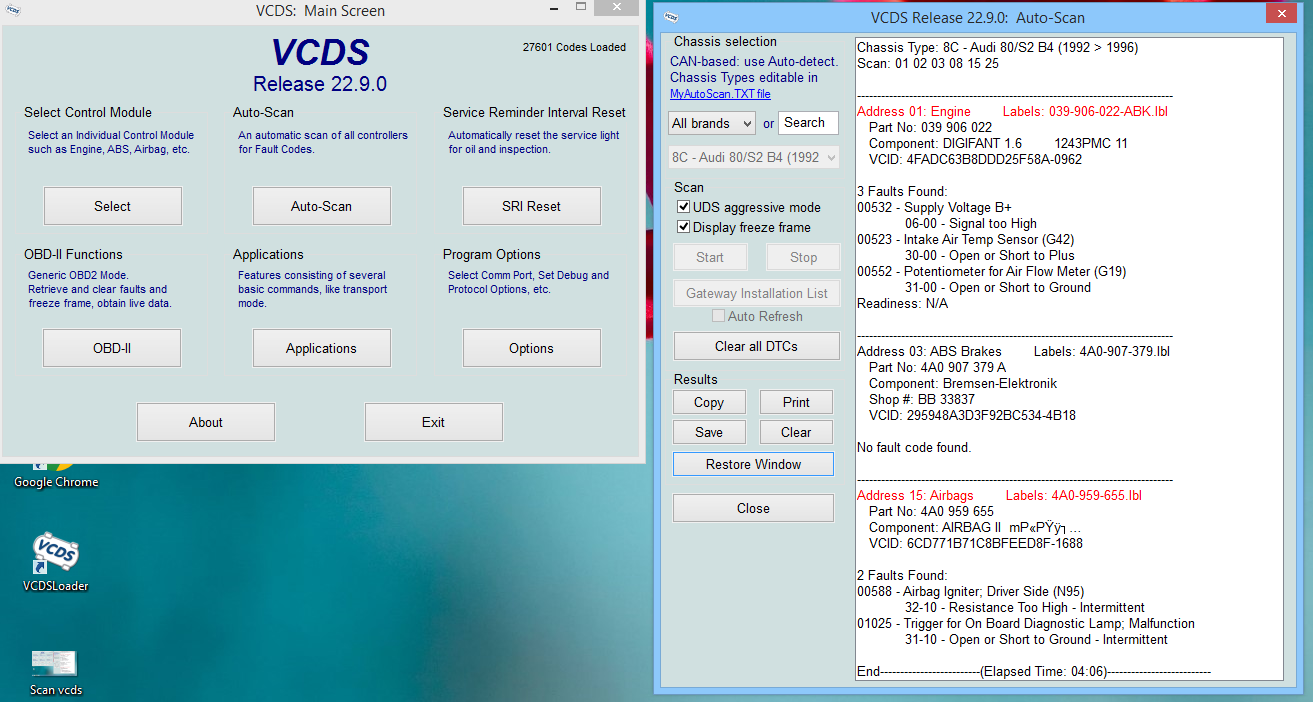Close the Auto-Scan dialog via Close button
The image size is (1313, 702).
pyautogui.click(x=753, y=508)
